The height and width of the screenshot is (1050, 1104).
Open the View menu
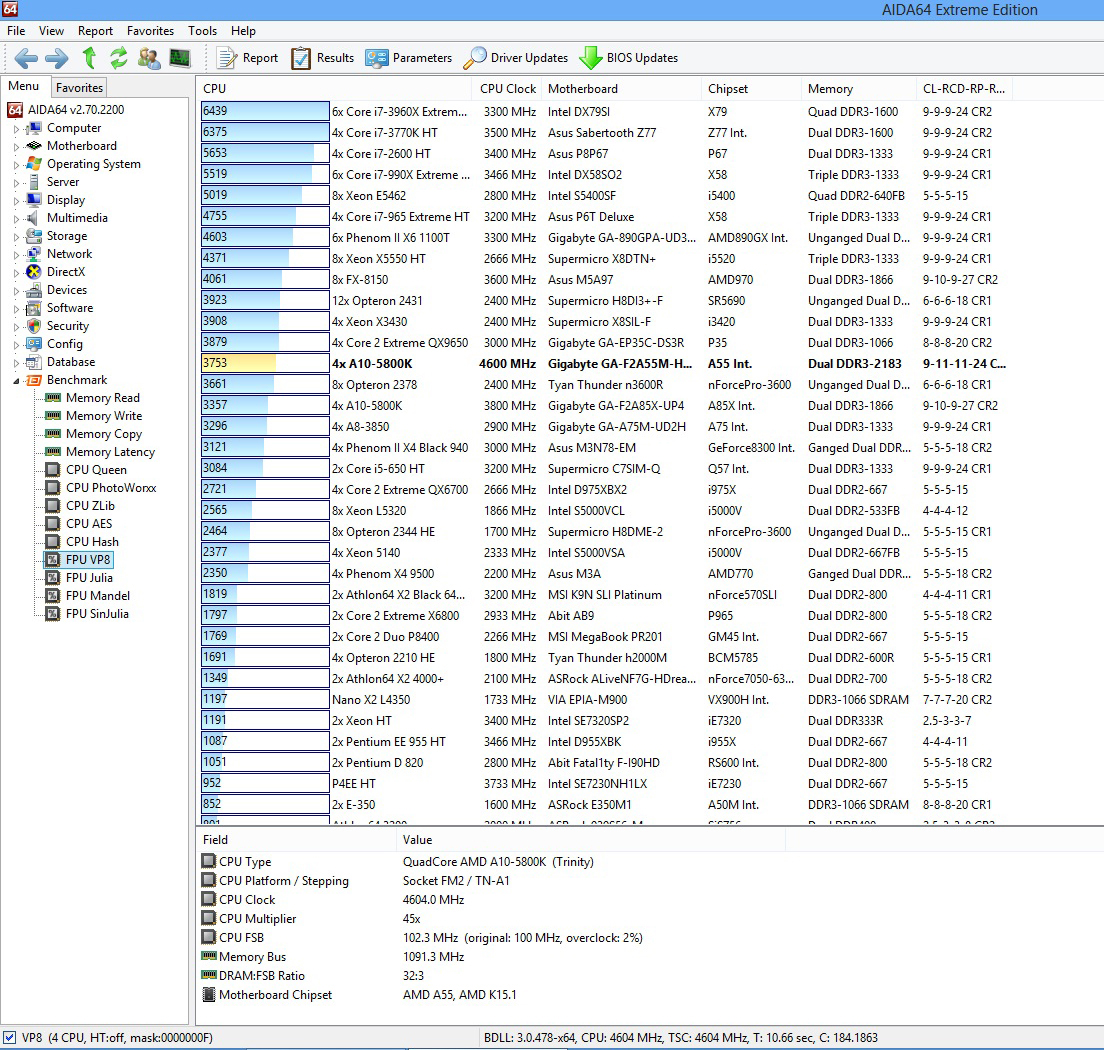click(51, 31)
